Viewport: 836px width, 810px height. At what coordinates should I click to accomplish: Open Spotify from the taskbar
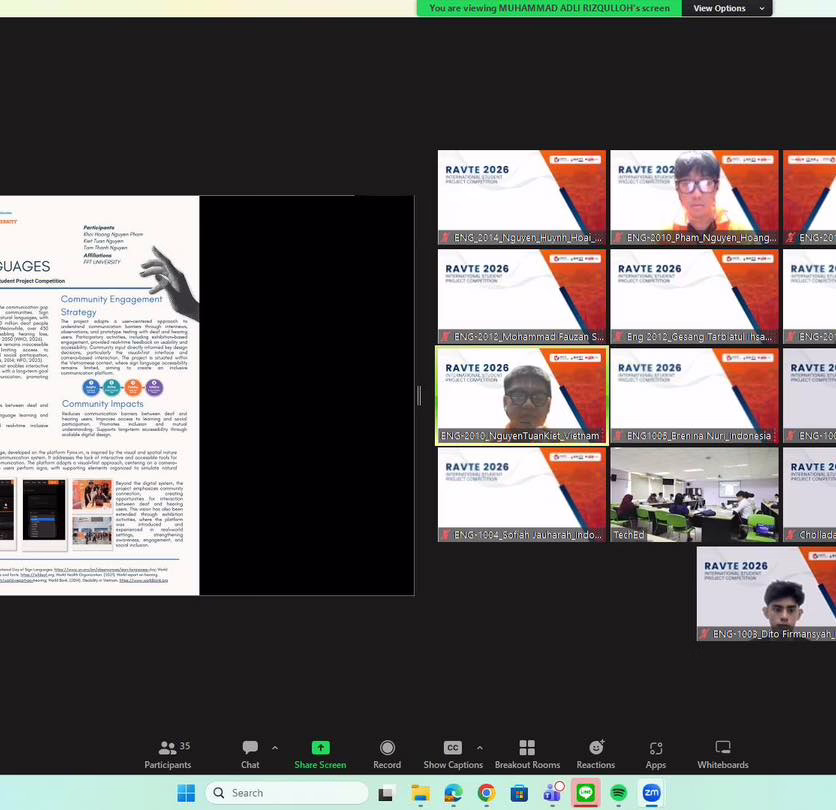click(618, 793)
